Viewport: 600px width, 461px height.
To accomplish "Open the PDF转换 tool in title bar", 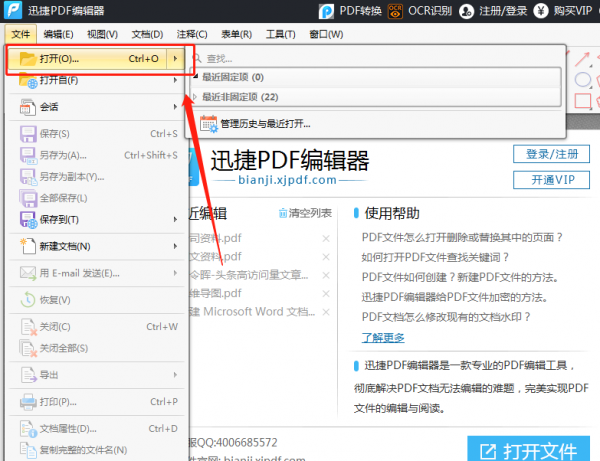I will point(351,11).
